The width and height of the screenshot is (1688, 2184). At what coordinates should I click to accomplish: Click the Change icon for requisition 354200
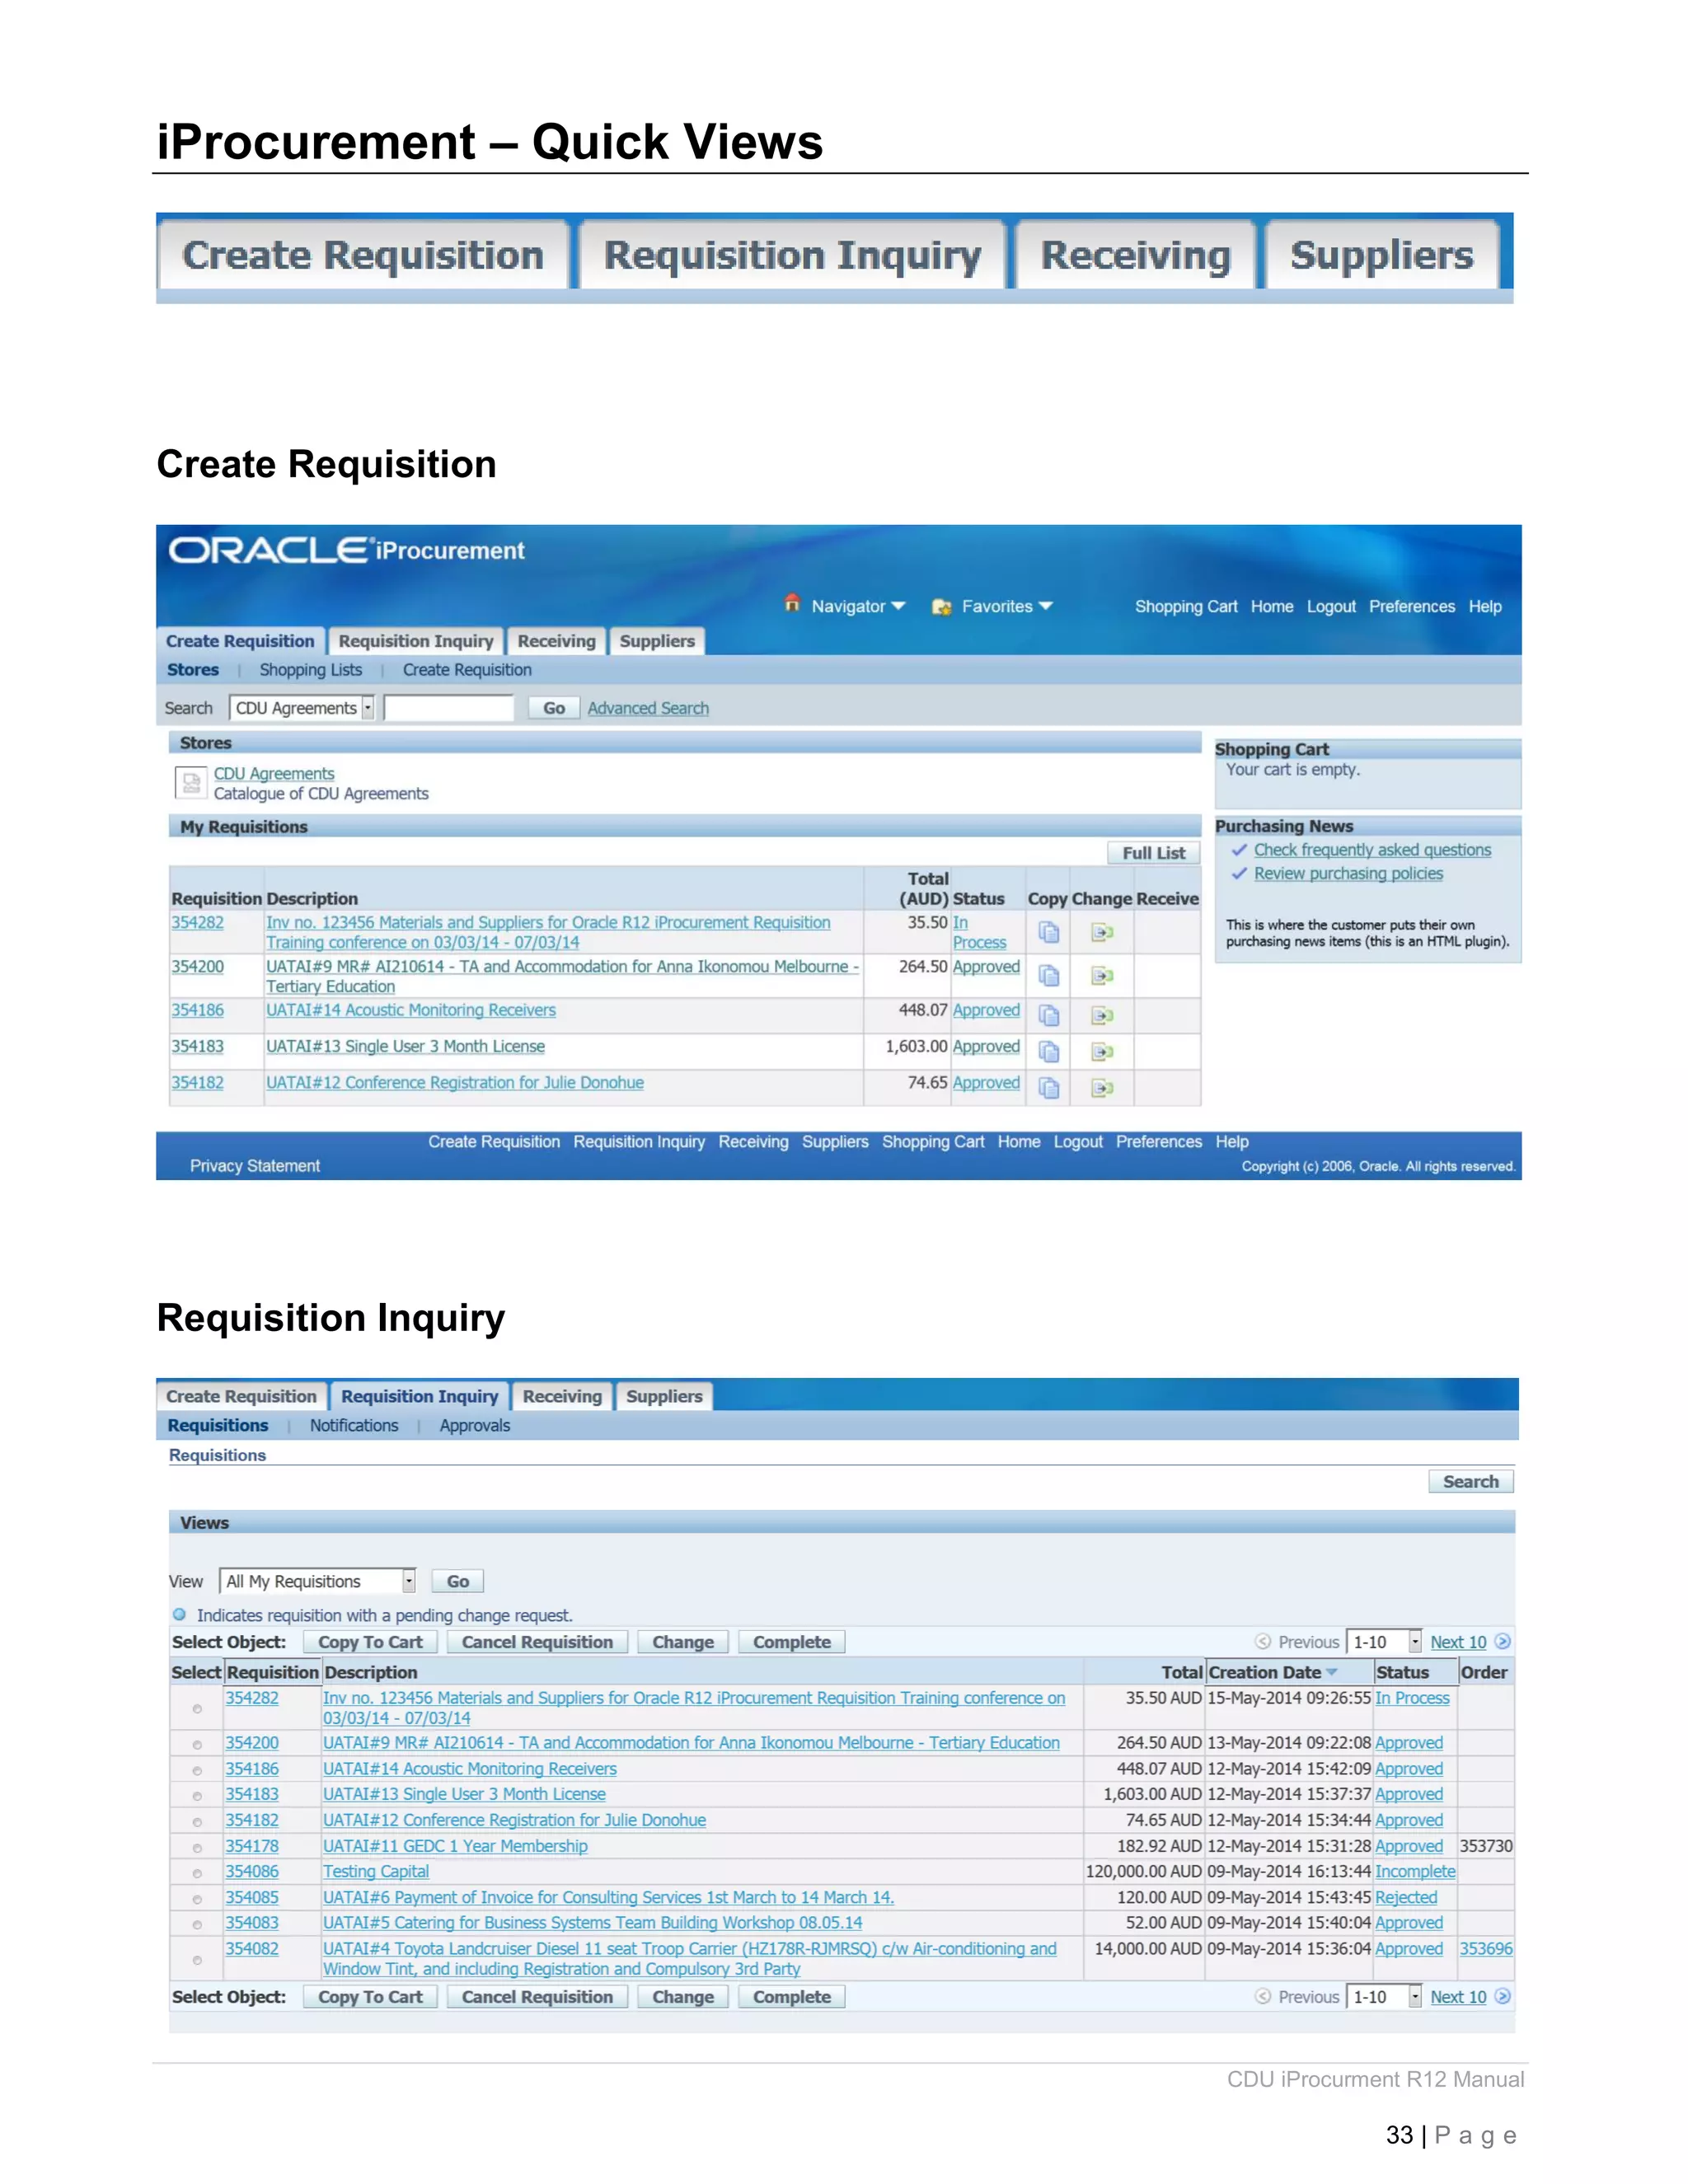(x=1102, y=976)
